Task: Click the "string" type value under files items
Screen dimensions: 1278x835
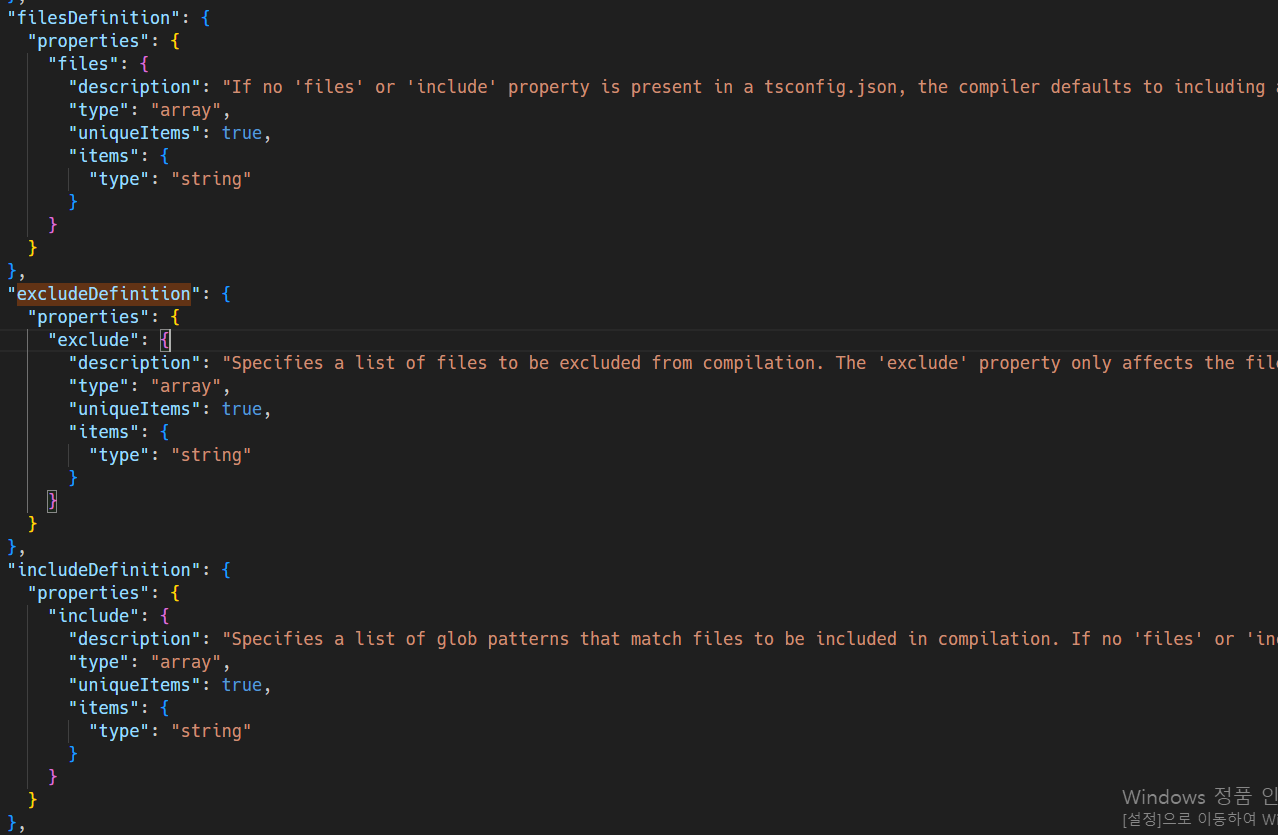Action: click(x=211, y=179)
